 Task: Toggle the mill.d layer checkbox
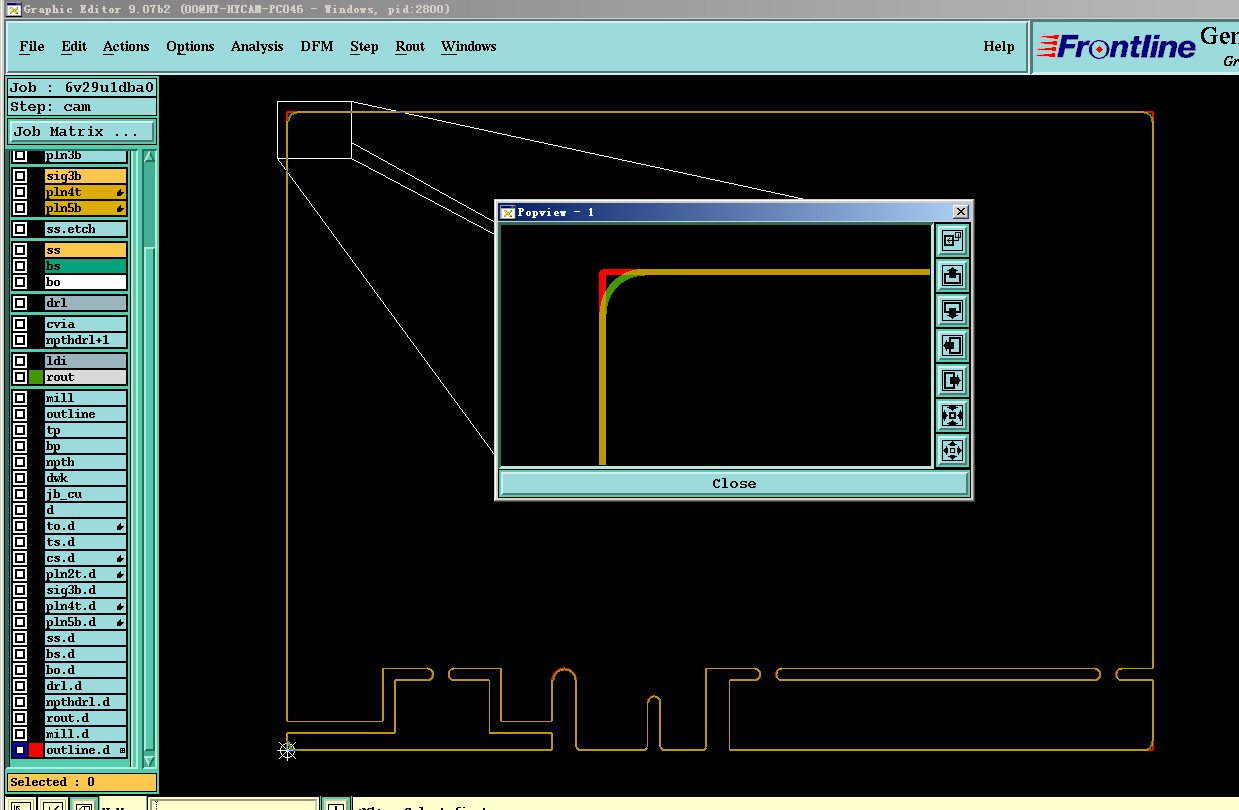tap(20, 734)
